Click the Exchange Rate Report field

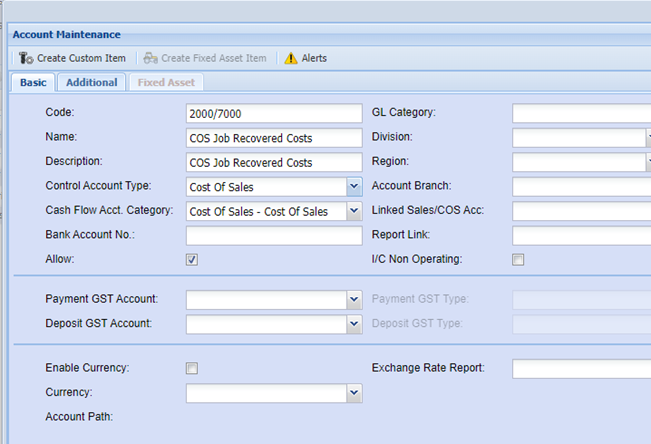tap(580, 369)
